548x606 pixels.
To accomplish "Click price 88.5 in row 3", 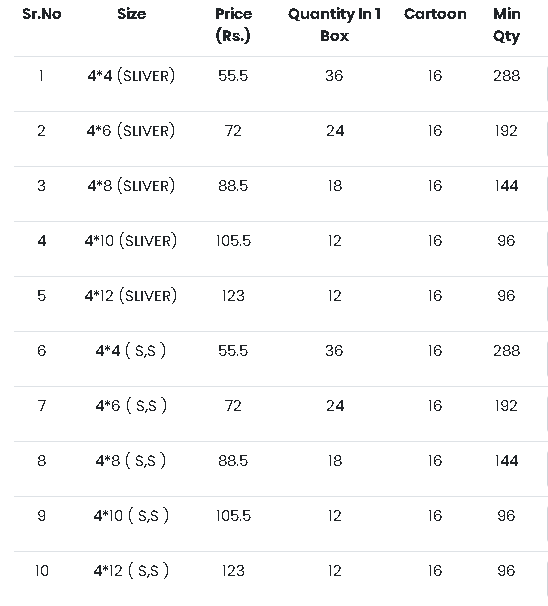I will (x=233, y=186).
